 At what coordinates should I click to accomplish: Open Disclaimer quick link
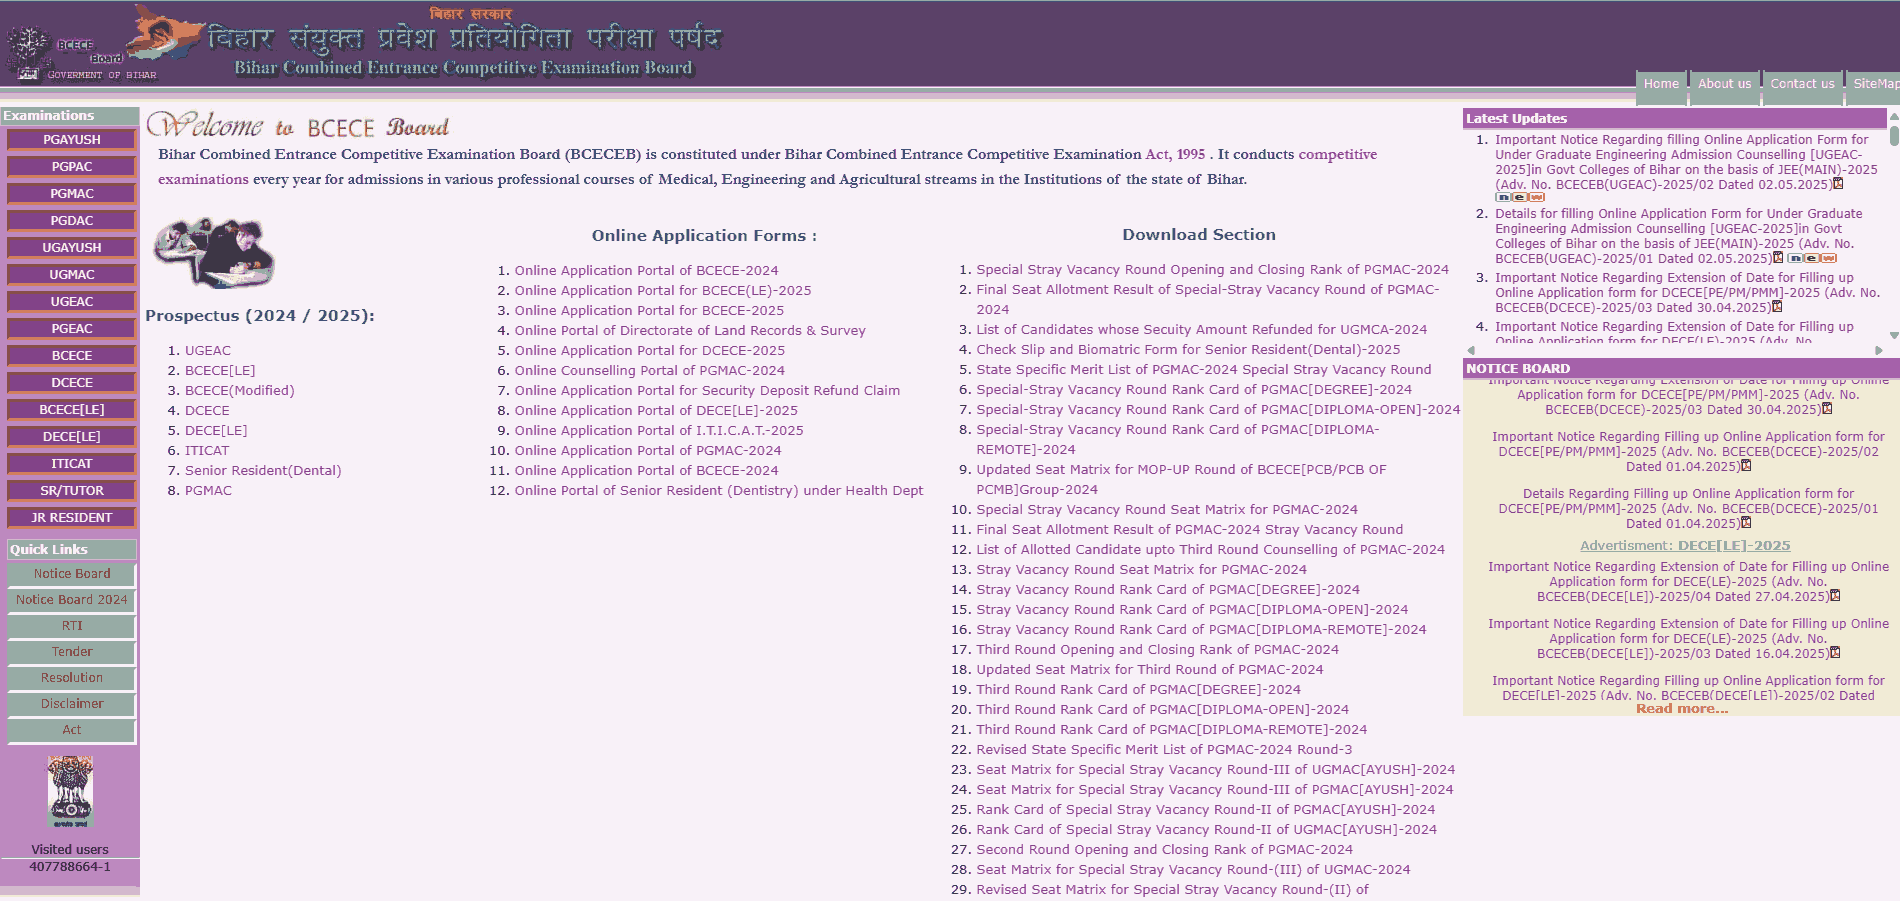[71, 704]
